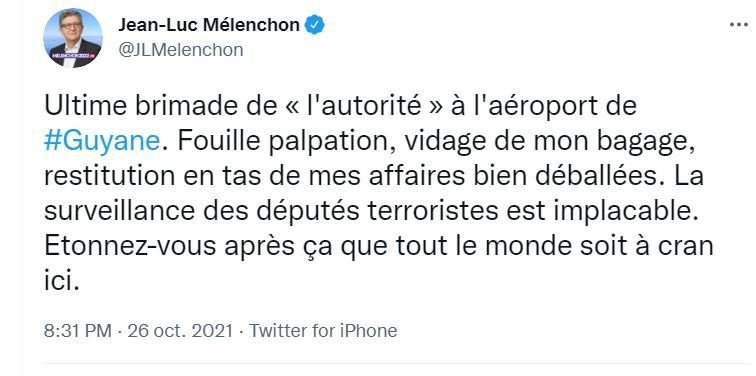Click the MELENCHON2022 banner on the avatar
The height and width of the screenshot is (376, 756).
click(x=73, y=56)
